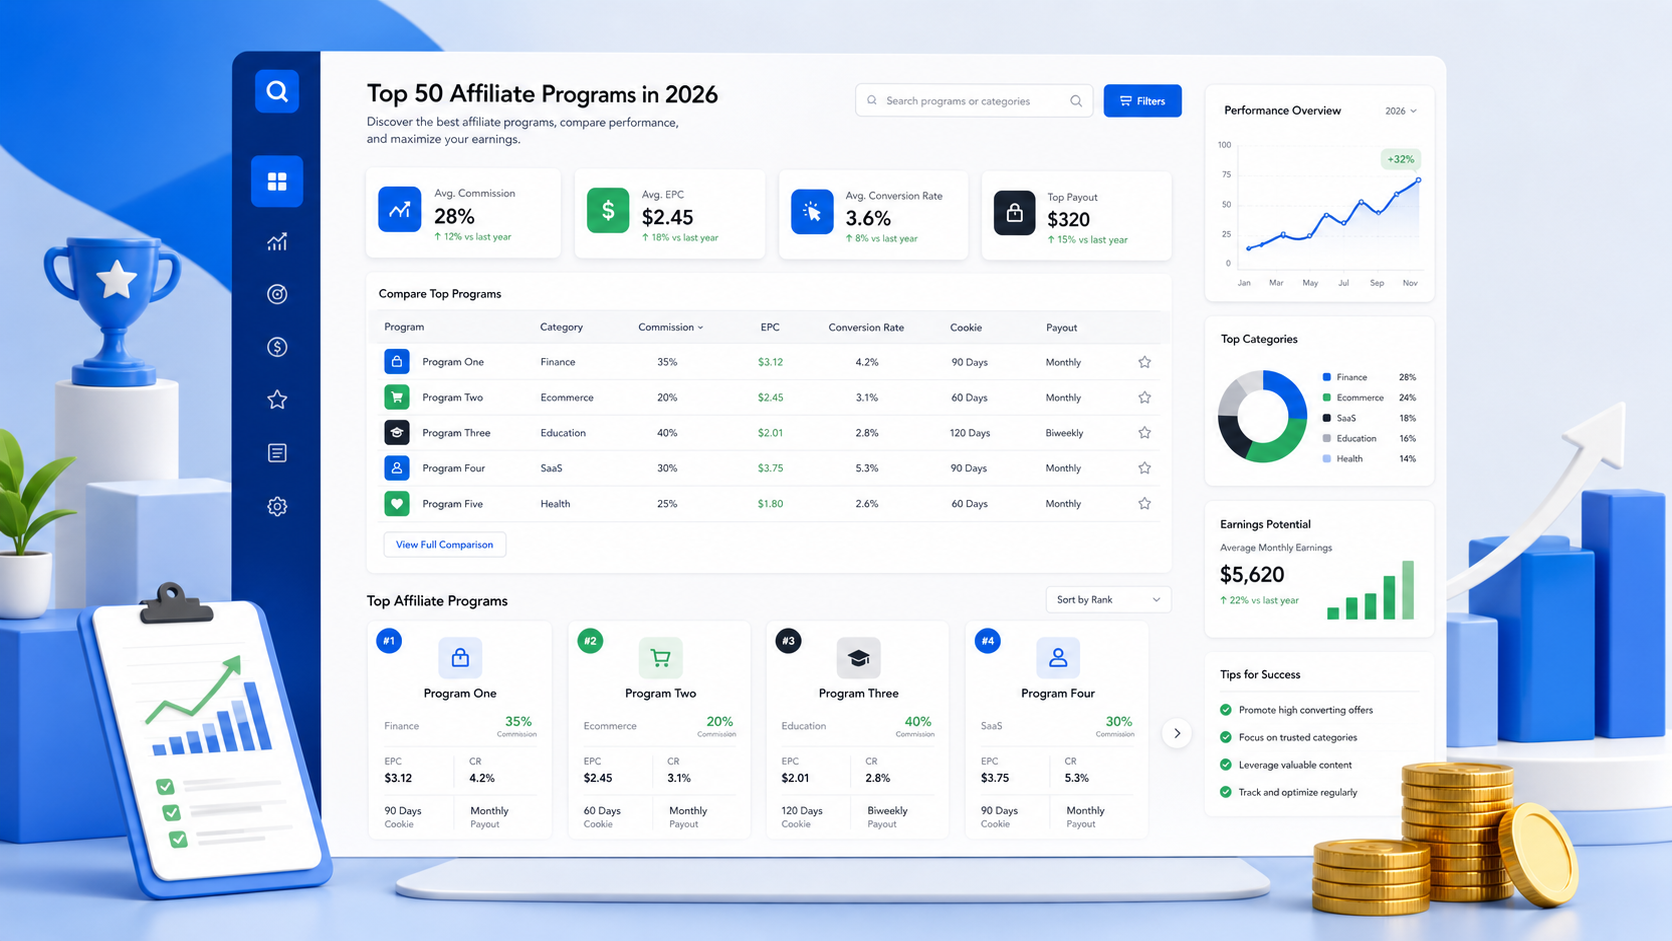Image resolution: width=1672 pixels, height=941 pixels.
Task: Open the reports document icon in sidebar
Action: pos(277,453)
